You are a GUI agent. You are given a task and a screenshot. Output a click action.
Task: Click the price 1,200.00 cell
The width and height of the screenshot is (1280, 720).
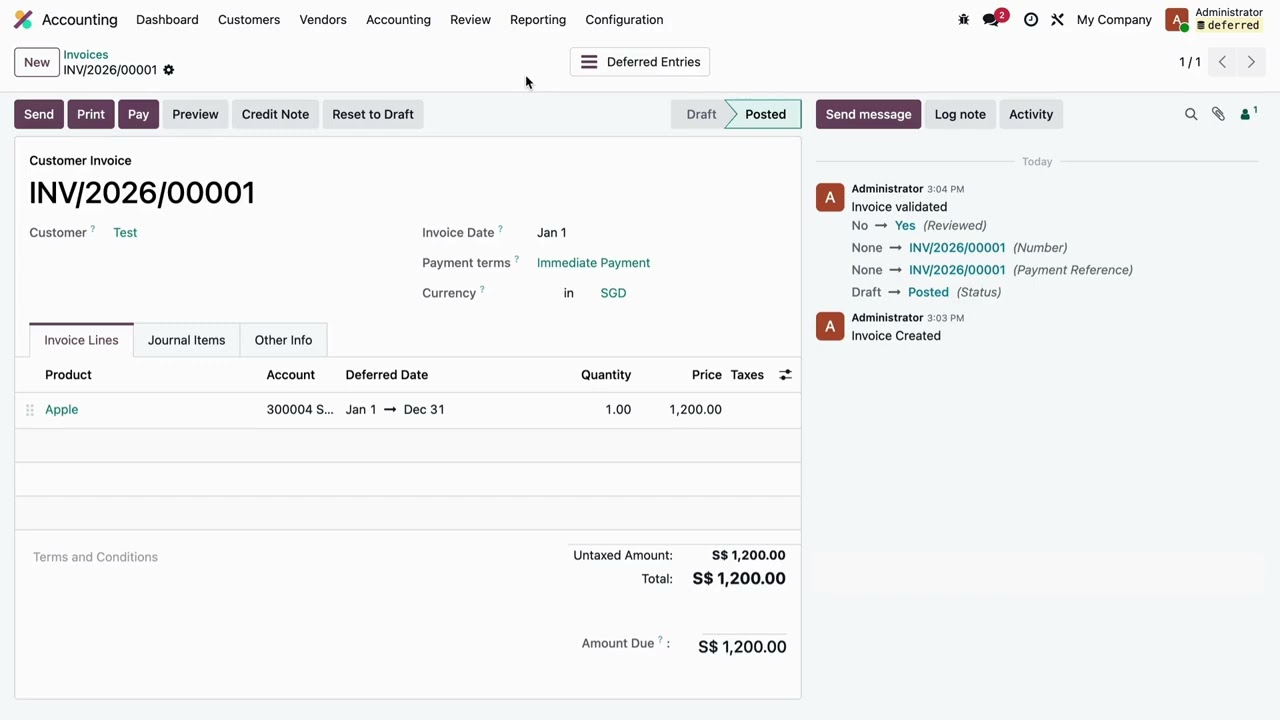coord(695,410)
